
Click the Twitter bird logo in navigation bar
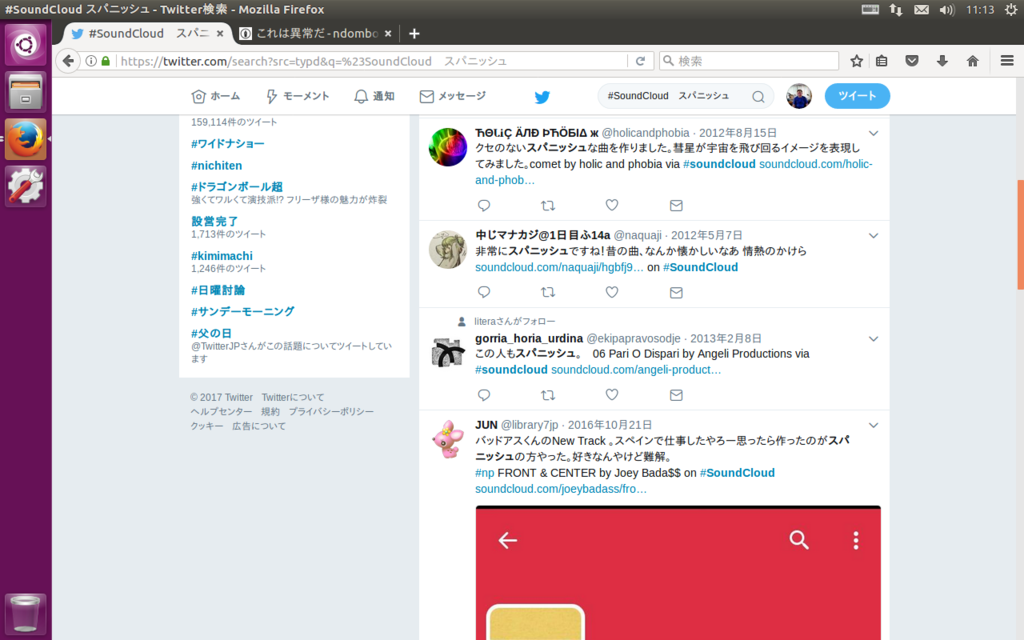[542, 97]
